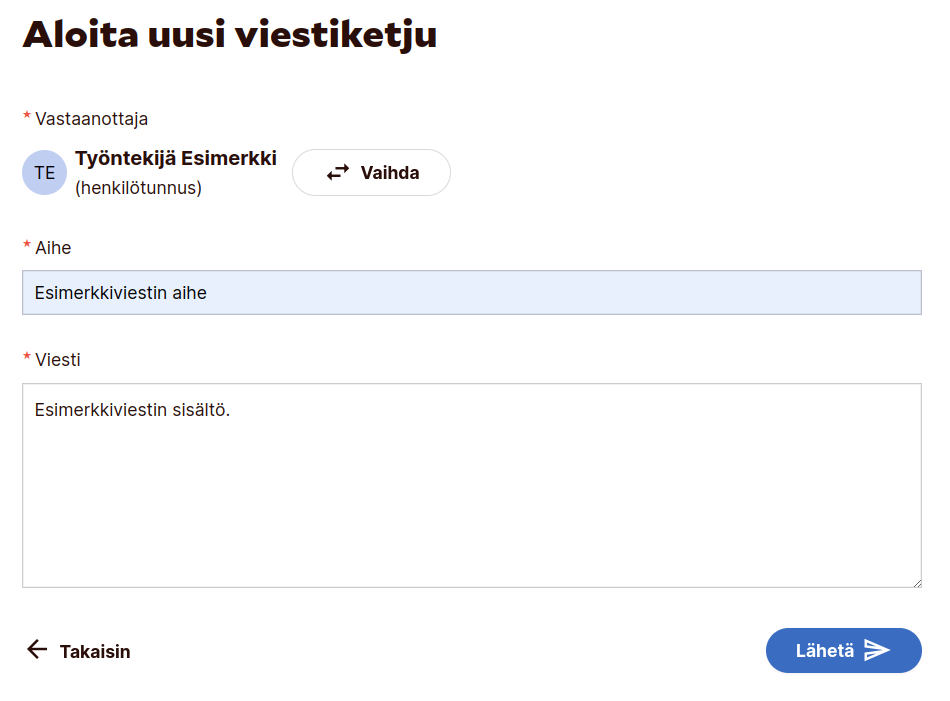Select the recipient name Työntekijä Esimerkki
The image size is (950, 701).
point(176,159)
